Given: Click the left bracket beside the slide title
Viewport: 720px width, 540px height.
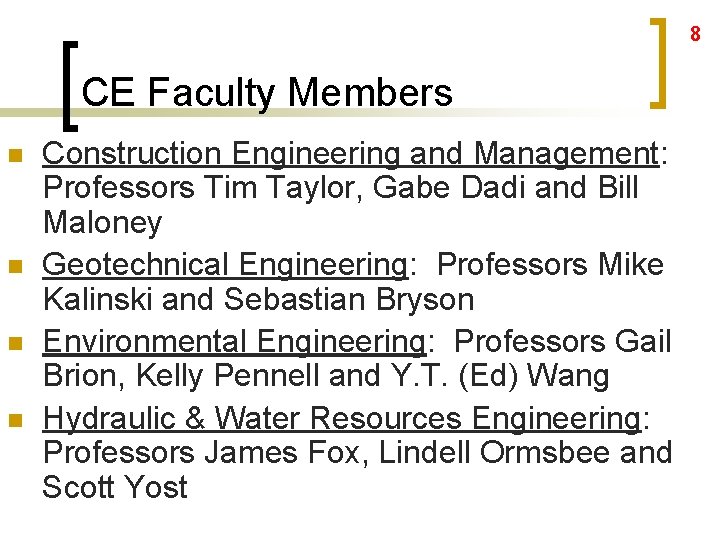Looking at the screenshot, I should 68,83.
